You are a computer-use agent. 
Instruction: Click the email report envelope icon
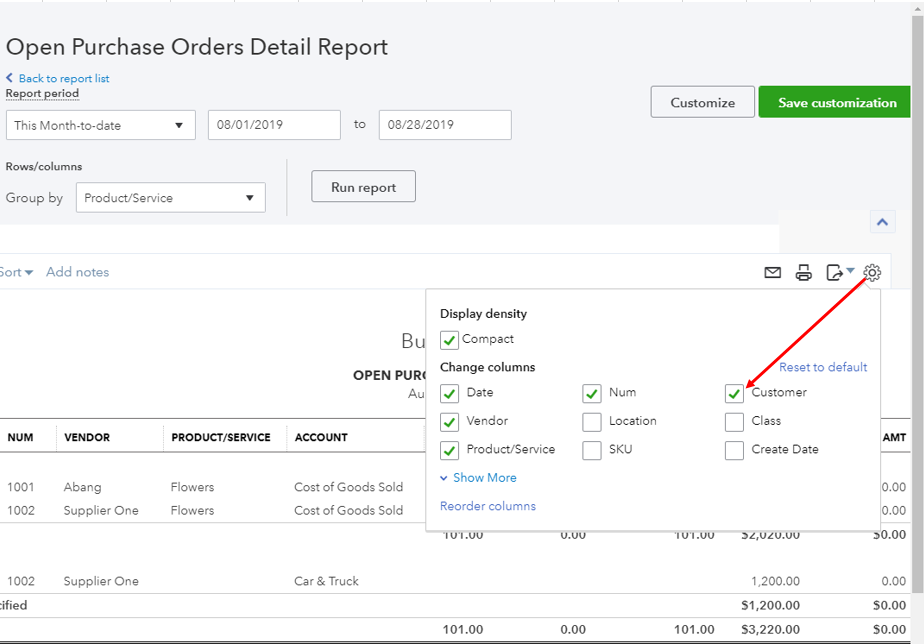[772, 272]
